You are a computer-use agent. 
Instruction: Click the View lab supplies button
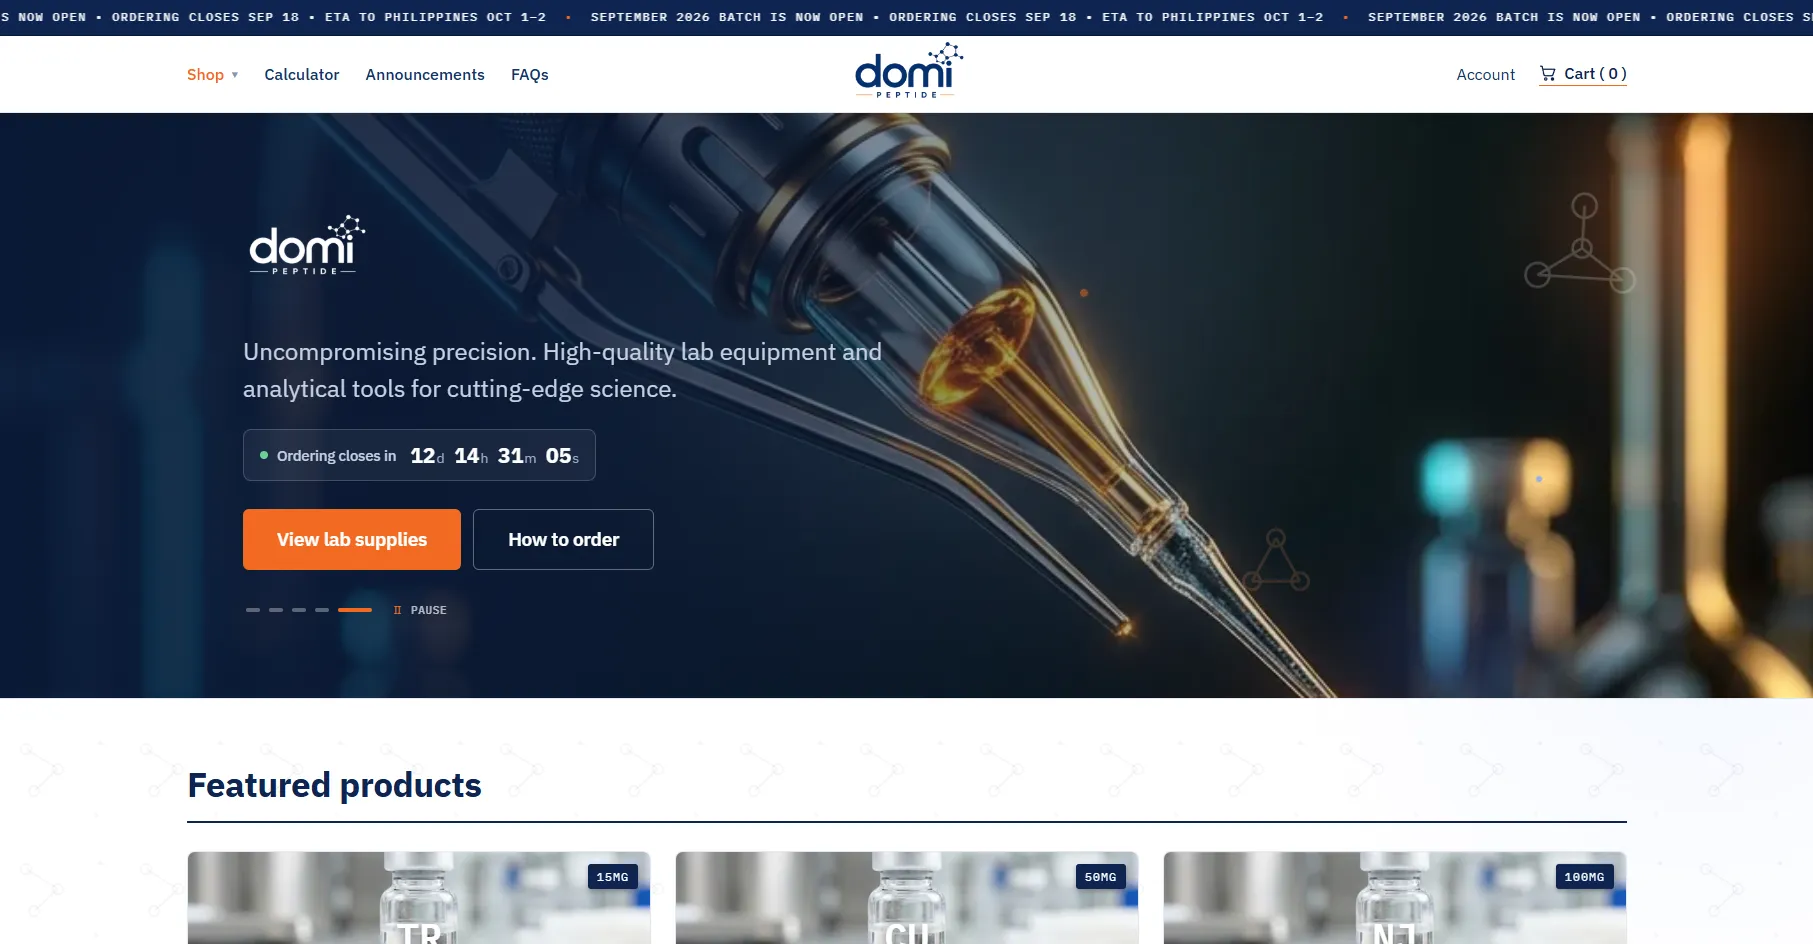[x=352, y=540]
